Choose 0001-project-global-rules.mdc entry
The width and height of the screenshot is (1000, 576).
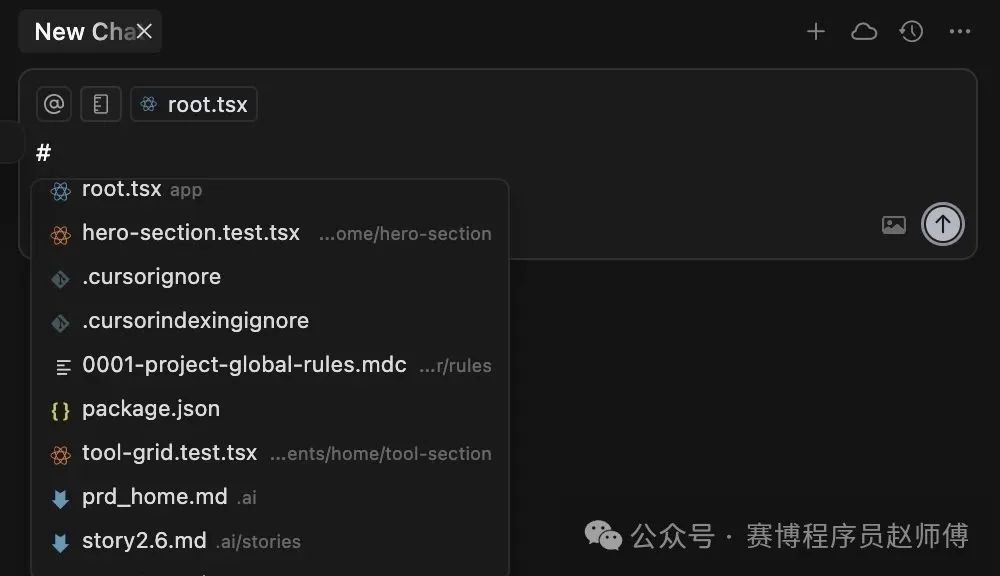click(270, 365)
